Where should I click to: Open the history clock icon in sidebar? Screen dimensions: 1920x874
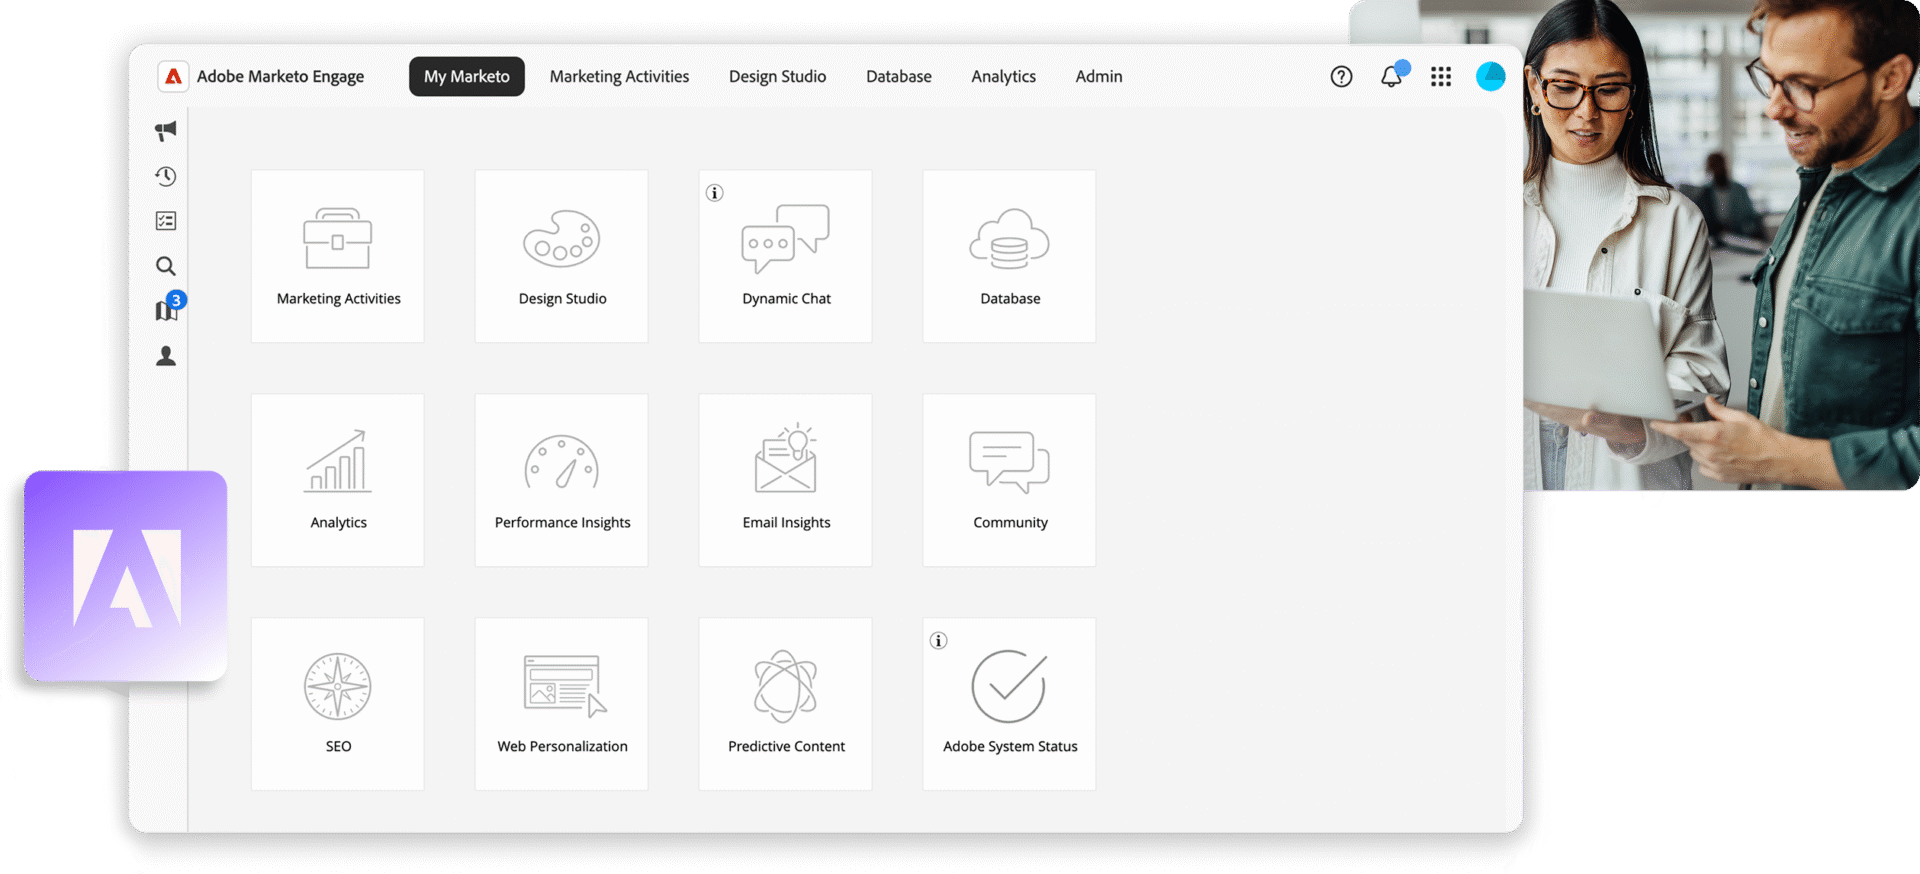[166, 176]
